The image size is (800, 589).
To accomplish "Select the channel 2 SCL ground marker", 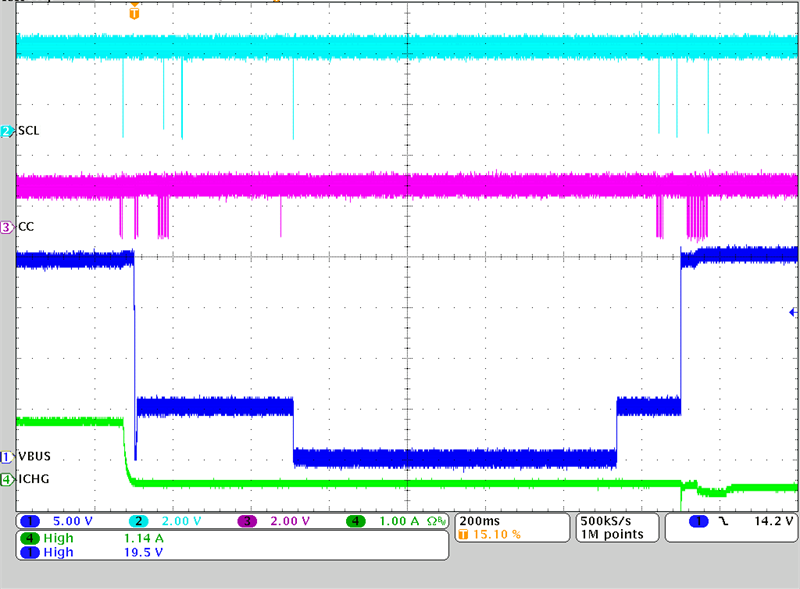I will [8, 131].
